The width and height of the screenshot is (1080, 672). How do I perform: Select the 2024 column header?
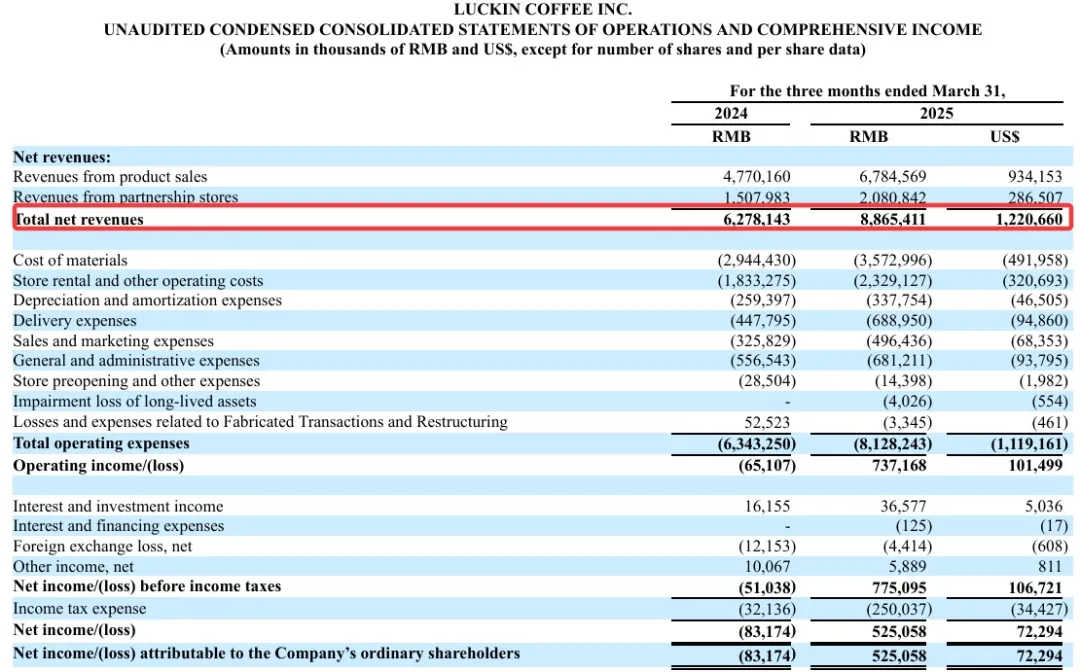(x=731, y=114)
